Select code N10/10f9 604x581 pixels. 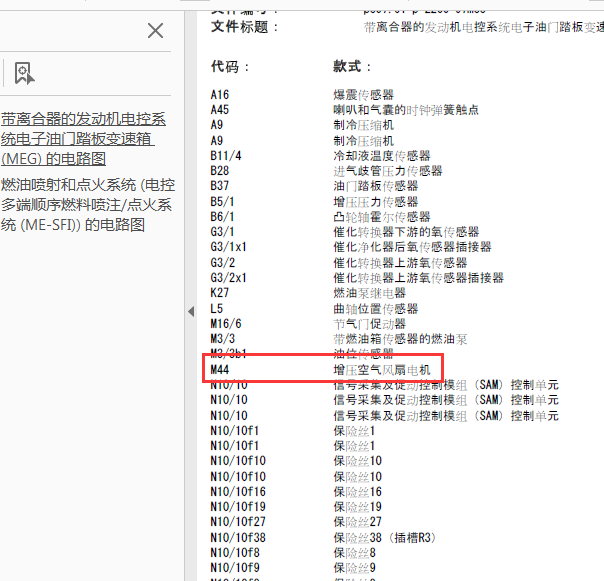235,567
